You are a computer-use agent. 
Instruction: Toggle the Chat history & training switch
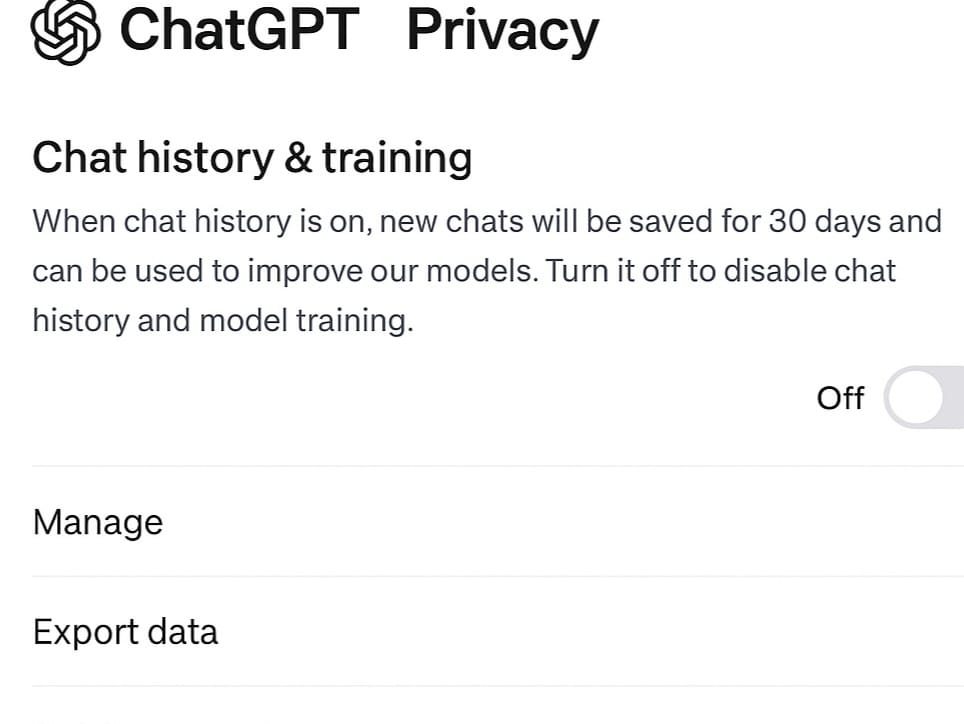[x=924, y=398]
